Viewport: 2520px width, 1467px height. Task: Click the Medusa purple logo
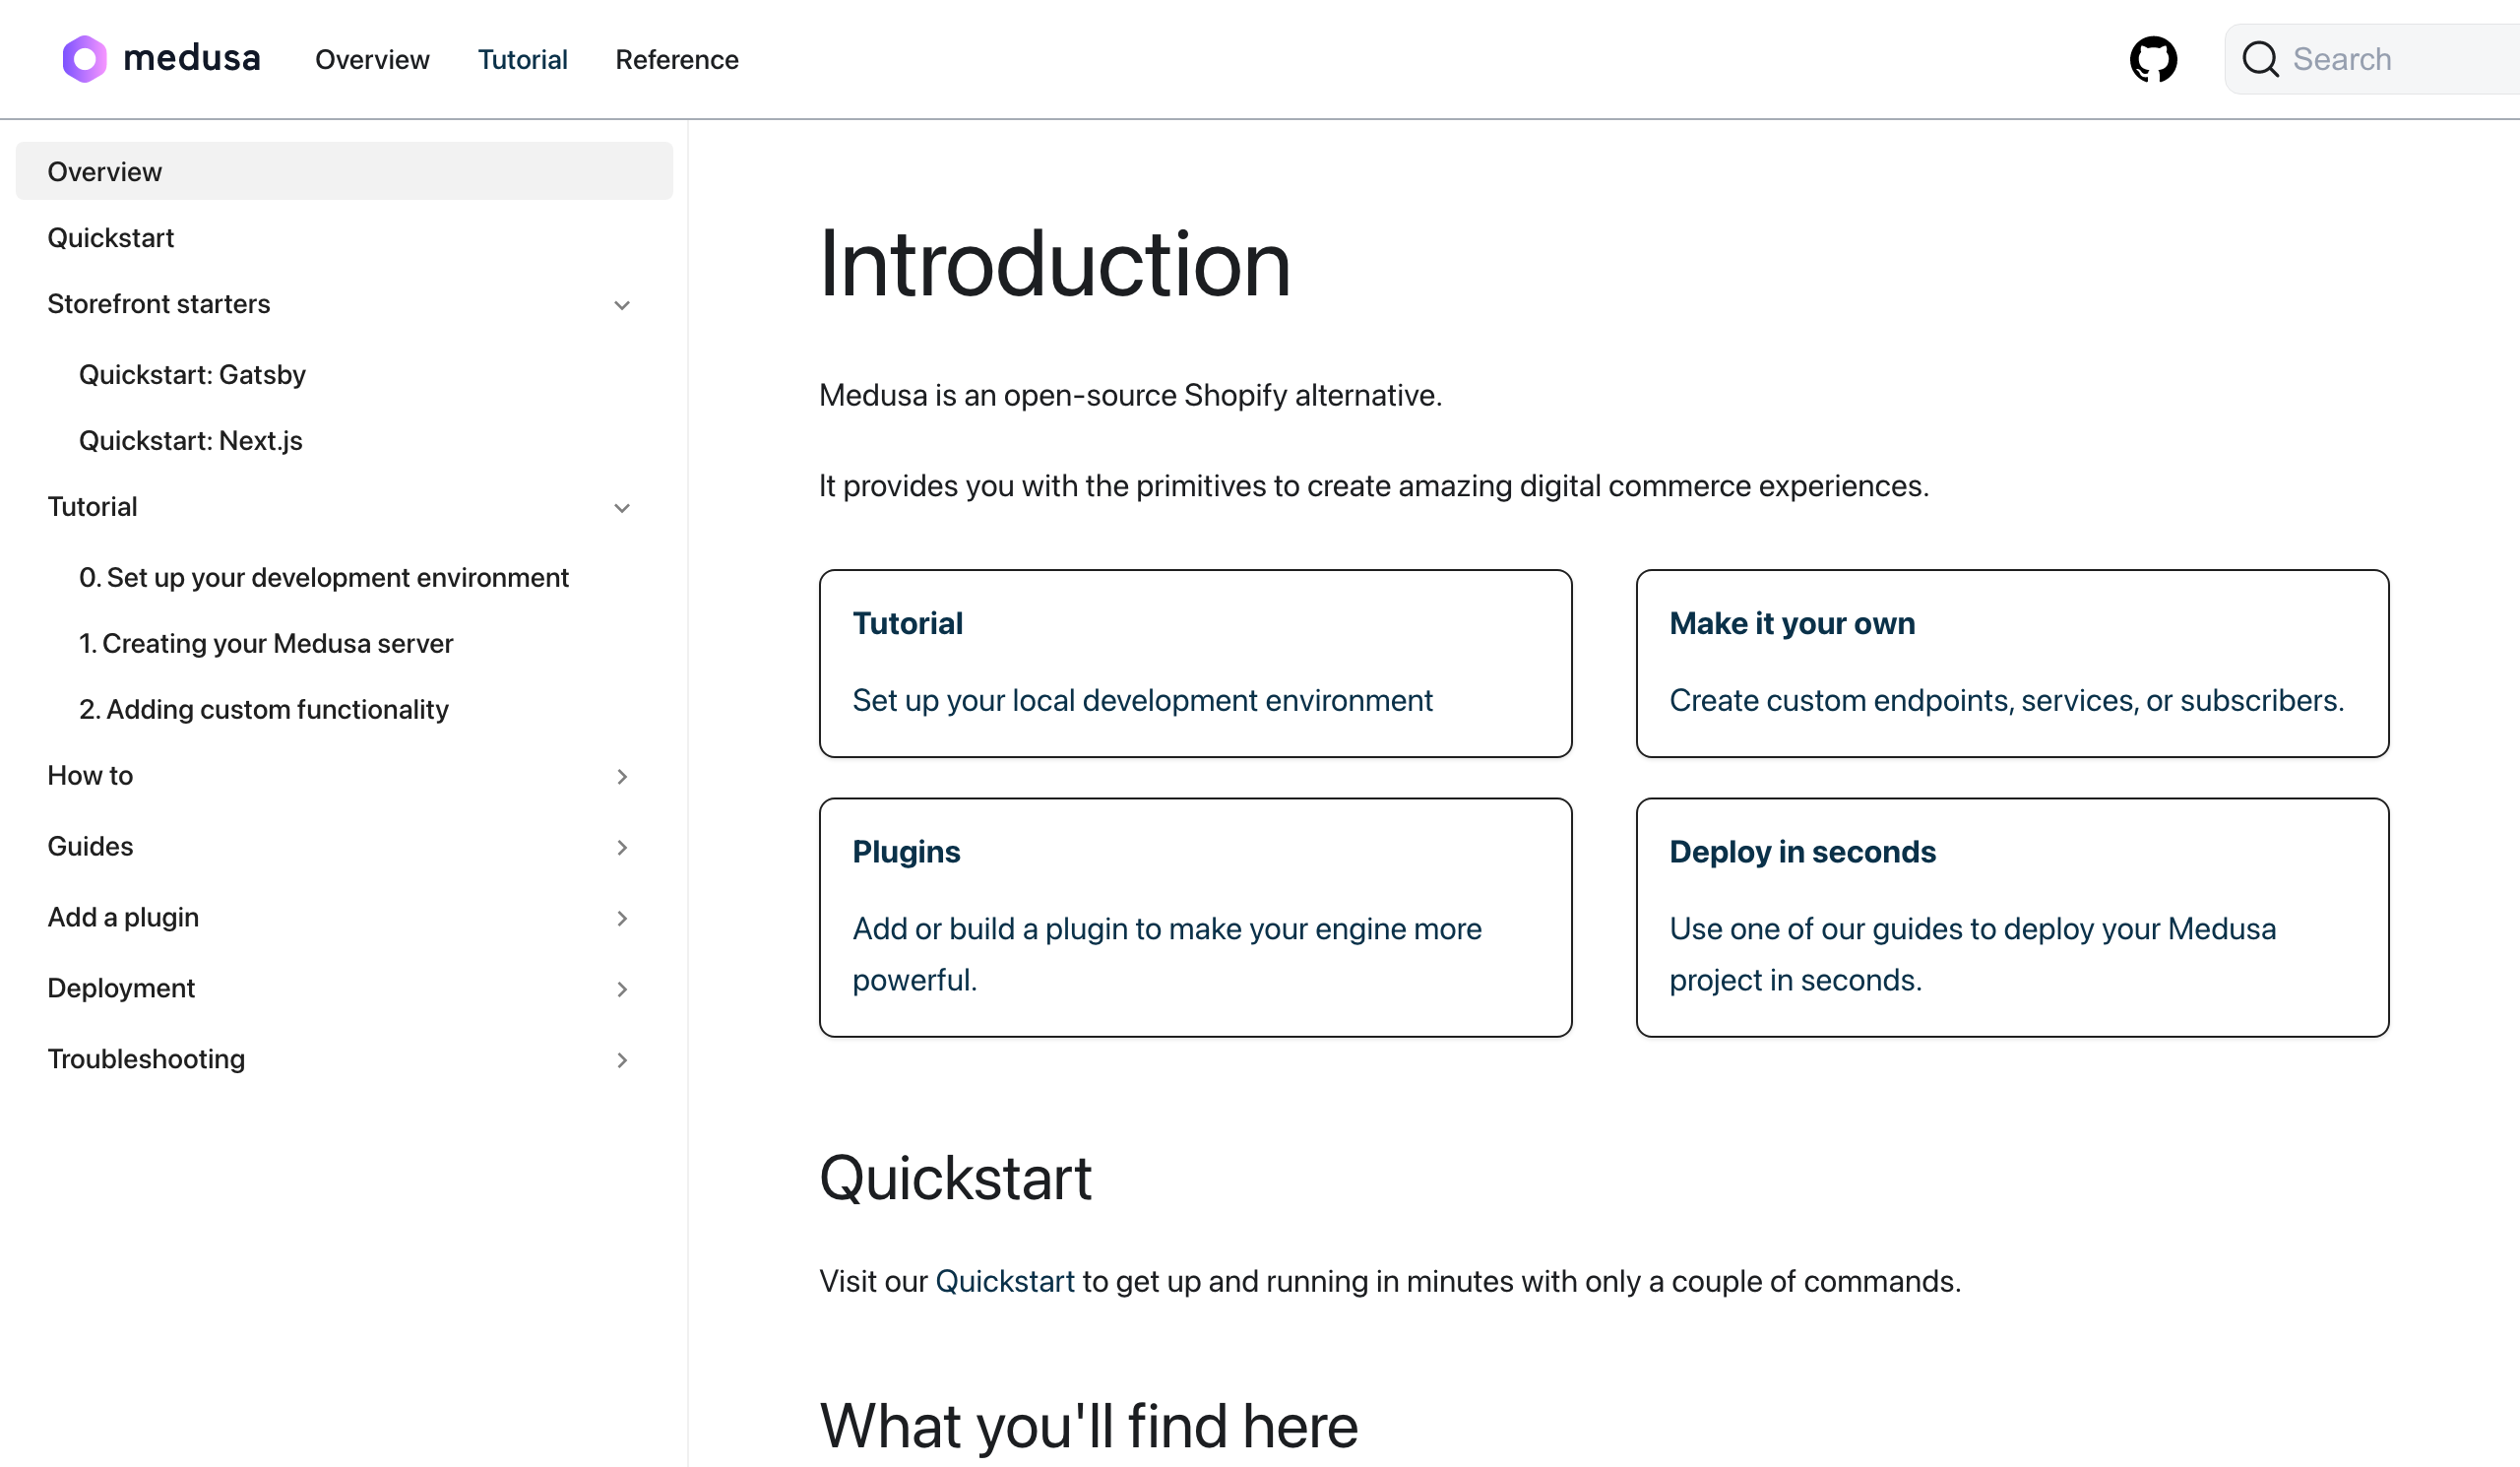[x=85, y=59]
